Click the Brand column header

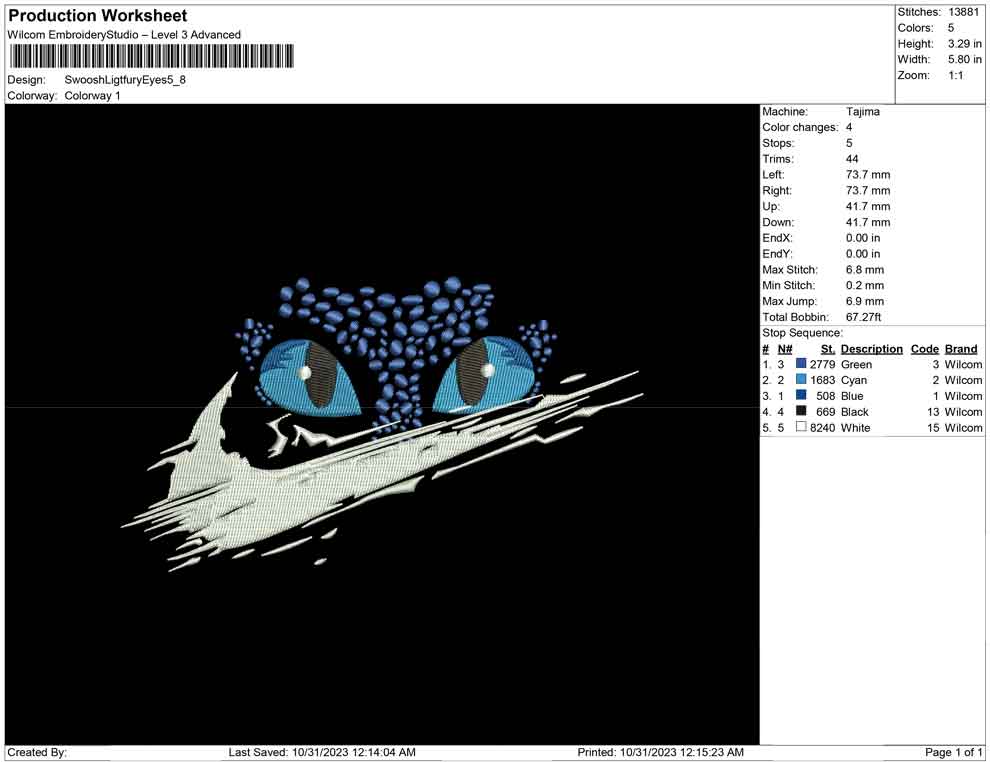tap(961, 349)
